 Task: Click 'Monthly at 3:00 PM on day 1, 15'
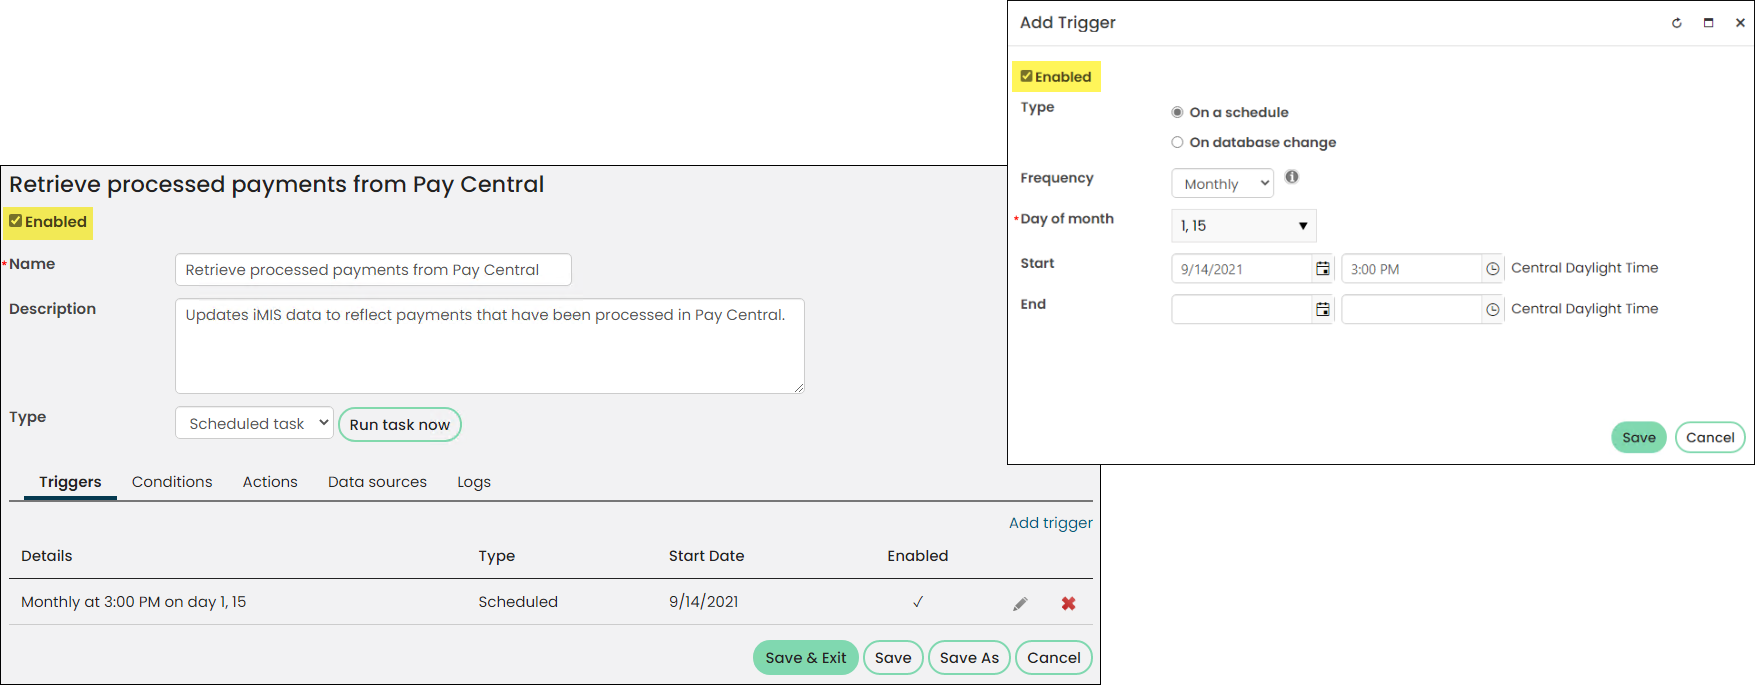click(133, 602)
